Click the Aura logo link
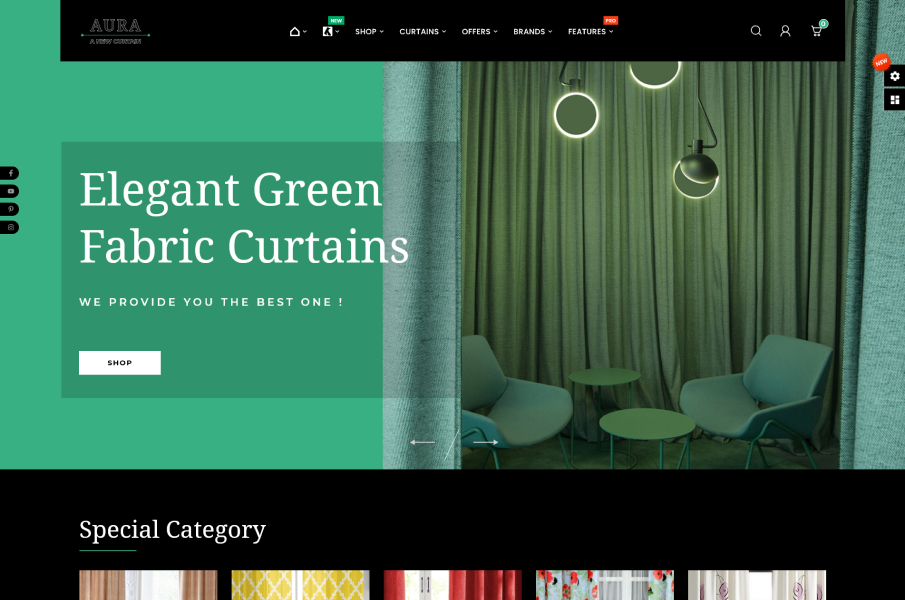 click(115, 31)
